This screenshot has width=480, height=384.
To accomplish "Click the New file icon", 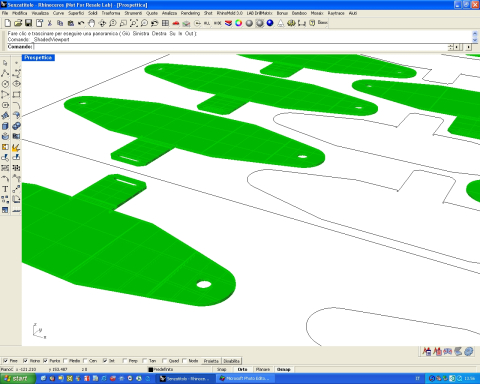I will pos(7,23).
